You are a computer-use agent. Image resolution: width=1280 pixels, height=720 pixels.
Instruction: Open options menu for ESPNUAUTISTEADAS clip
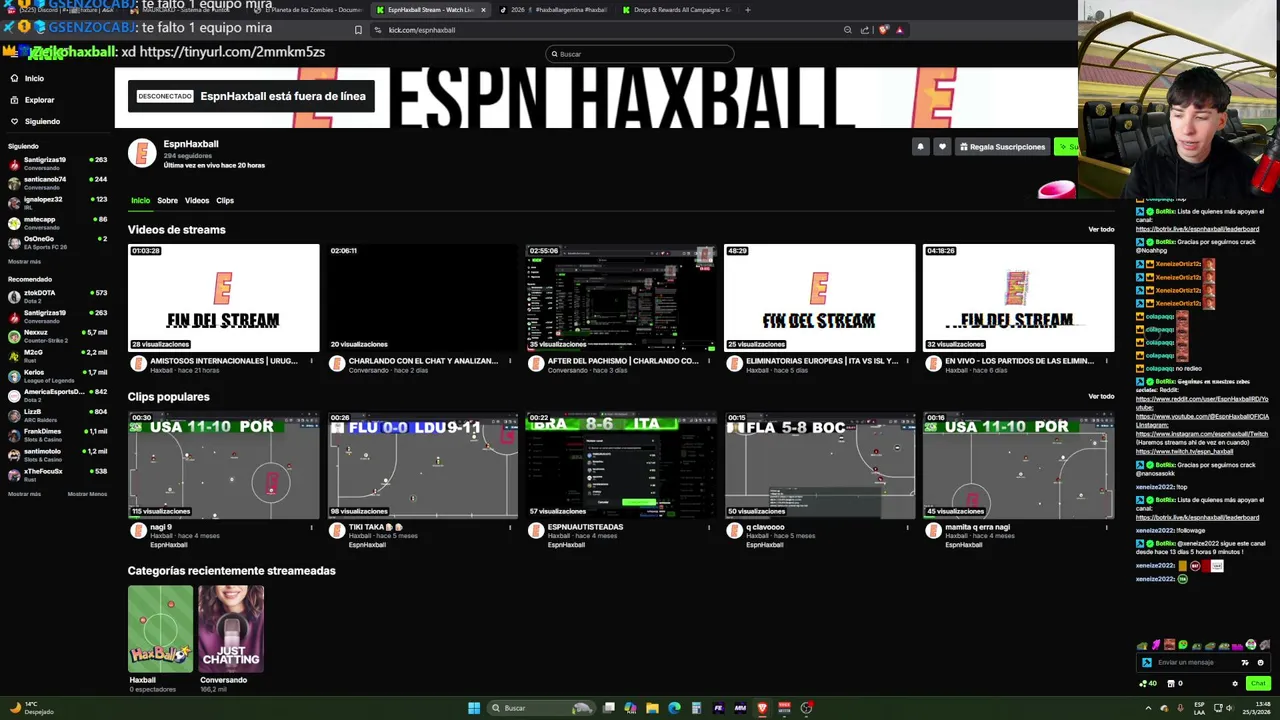coord(709,527)
